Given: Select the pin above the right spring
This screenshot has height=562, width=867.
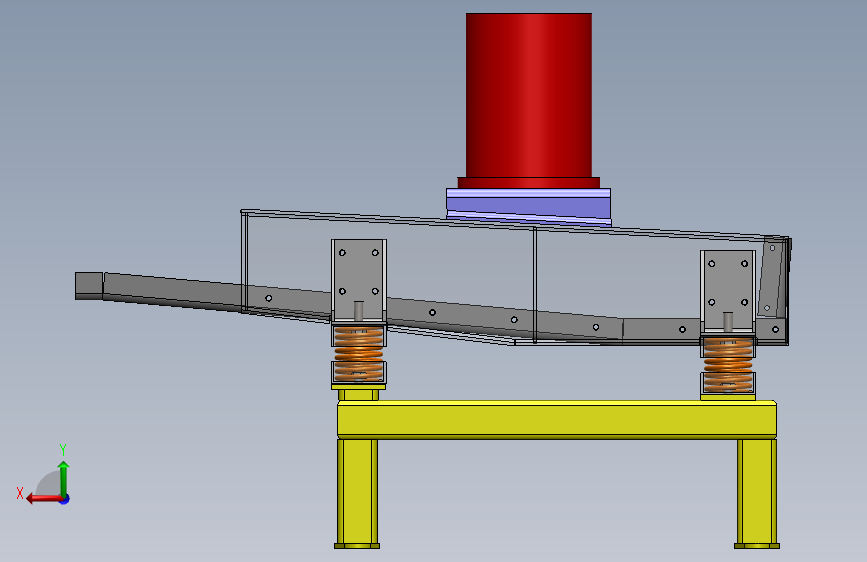Looking at the screenshot, I should 728,321.
